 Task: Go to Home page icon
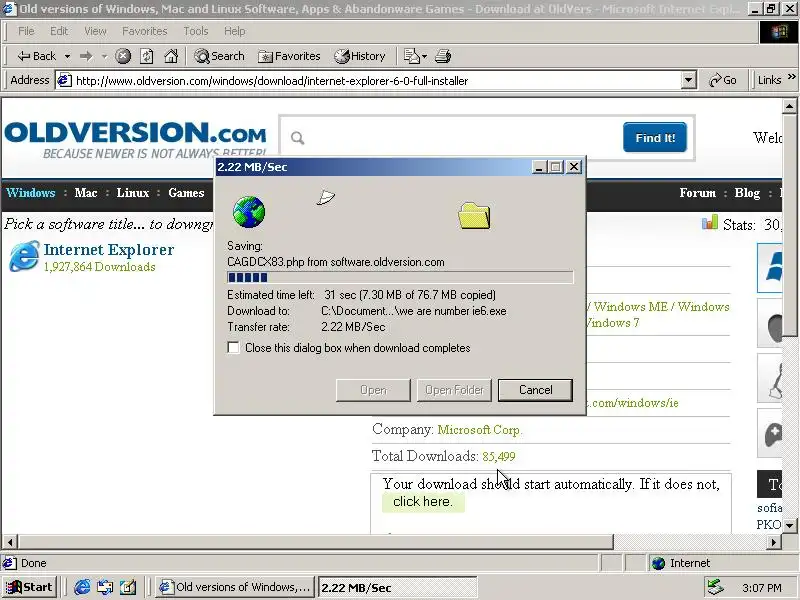pos(171,56)
